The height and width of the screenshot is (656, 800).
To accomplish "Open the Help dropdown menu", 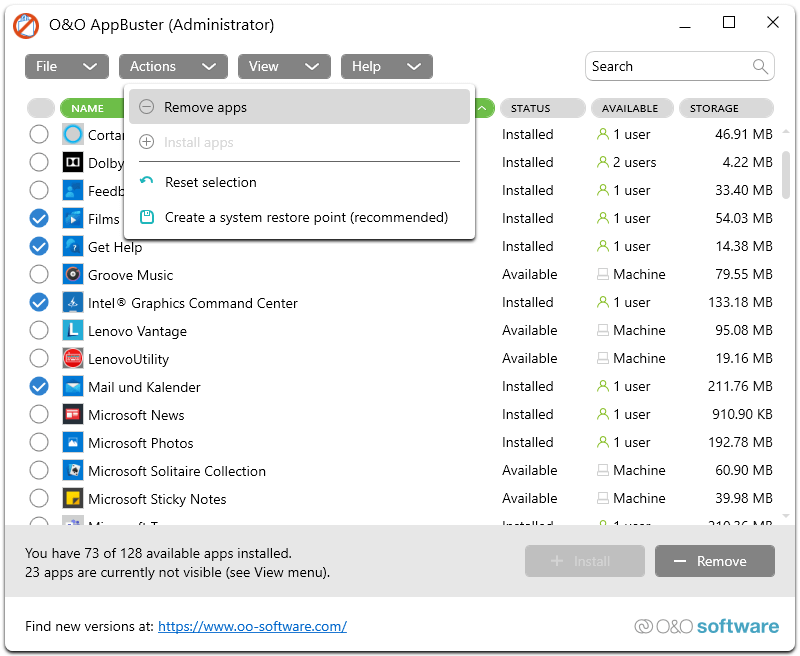I will pos(386,67).
